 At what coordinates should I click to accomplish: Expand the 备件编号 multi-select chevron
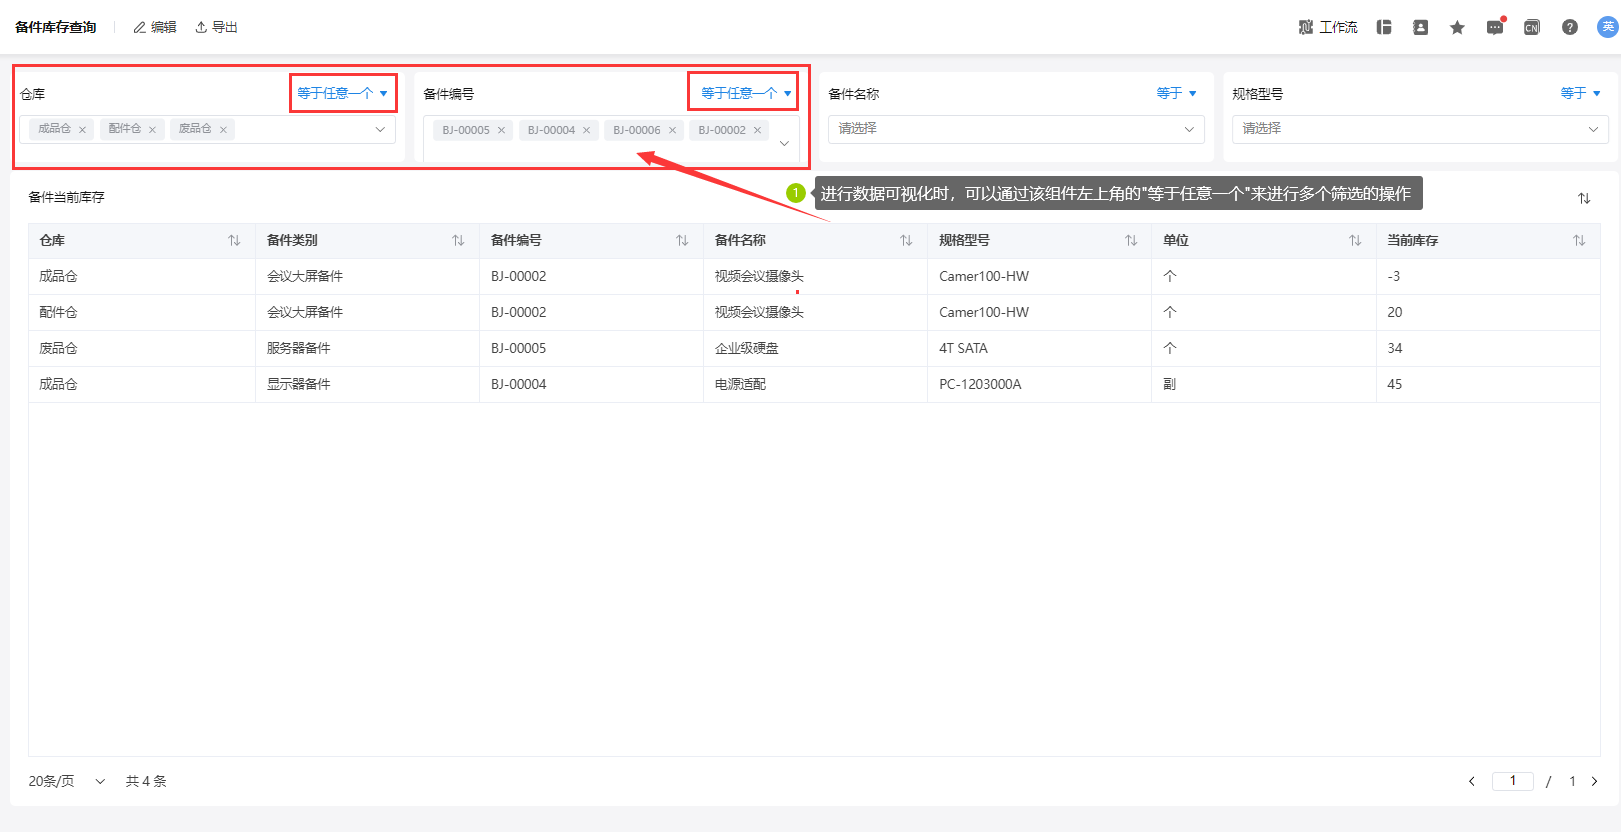(x=784, y=143)
